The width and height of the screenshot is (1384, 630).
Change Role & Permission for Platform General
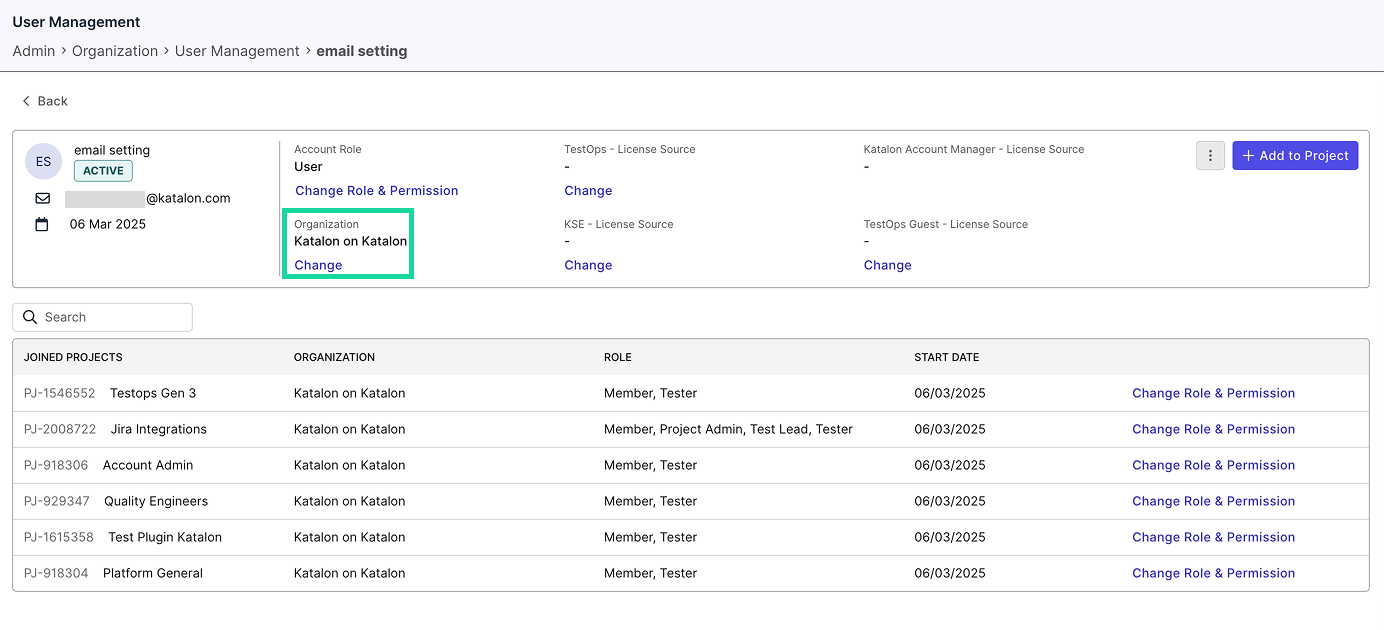[1213, 573]
